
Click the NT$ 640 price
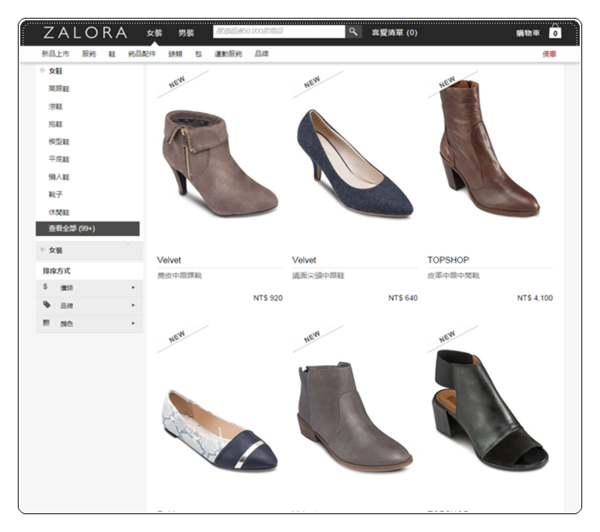(403, 298)
